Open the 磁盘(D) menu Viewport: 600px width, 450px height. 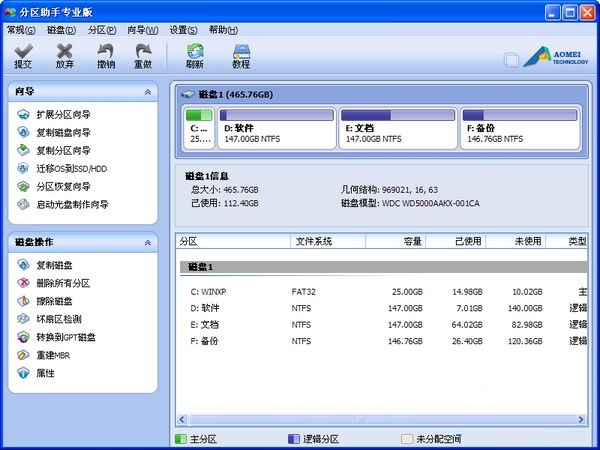[61, 30]
